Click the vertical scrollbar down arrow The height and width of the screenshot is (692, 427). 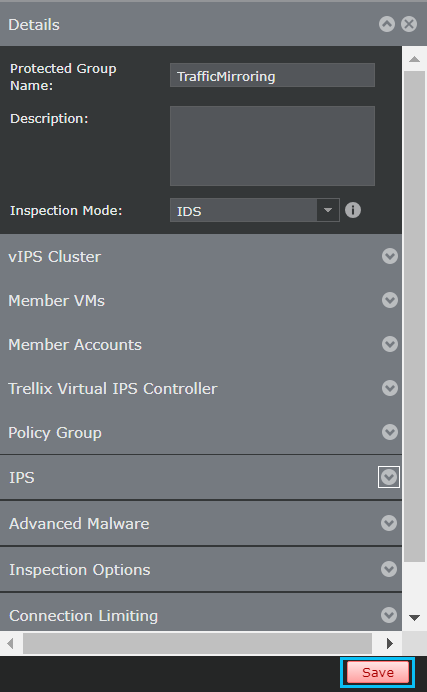click(414, 618)
